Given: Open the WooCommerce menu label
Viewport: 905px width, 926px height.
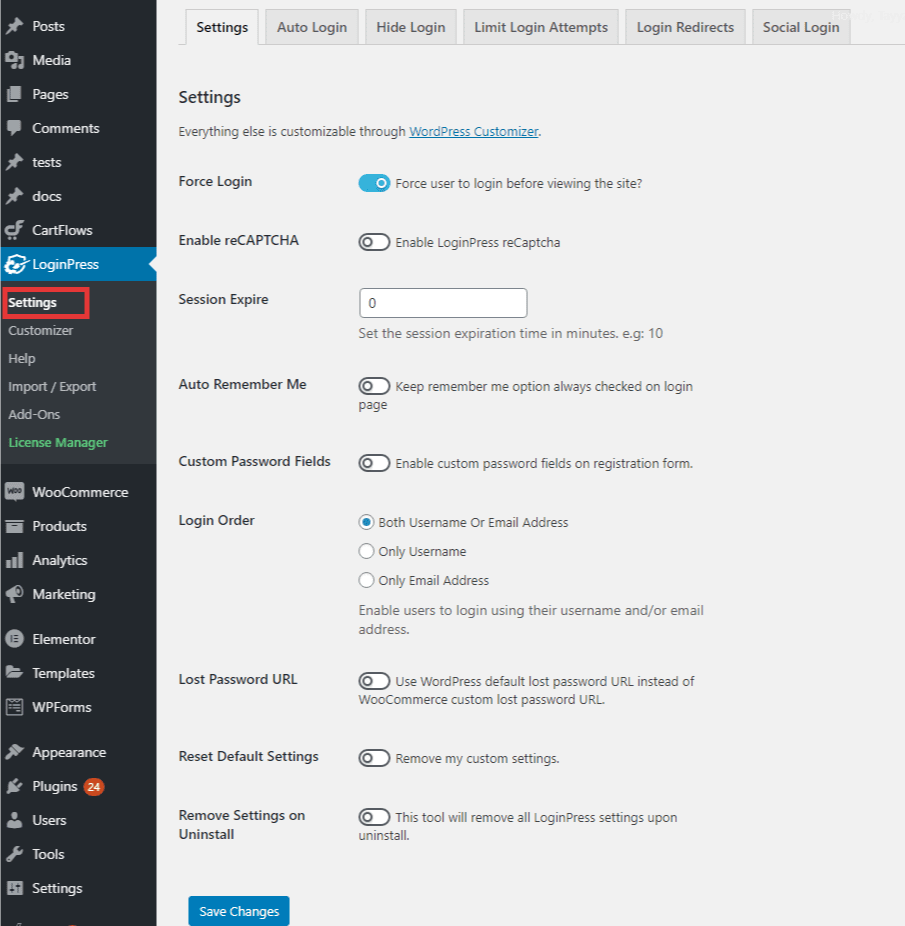Looking at the screenshot, I should point(80,492).
